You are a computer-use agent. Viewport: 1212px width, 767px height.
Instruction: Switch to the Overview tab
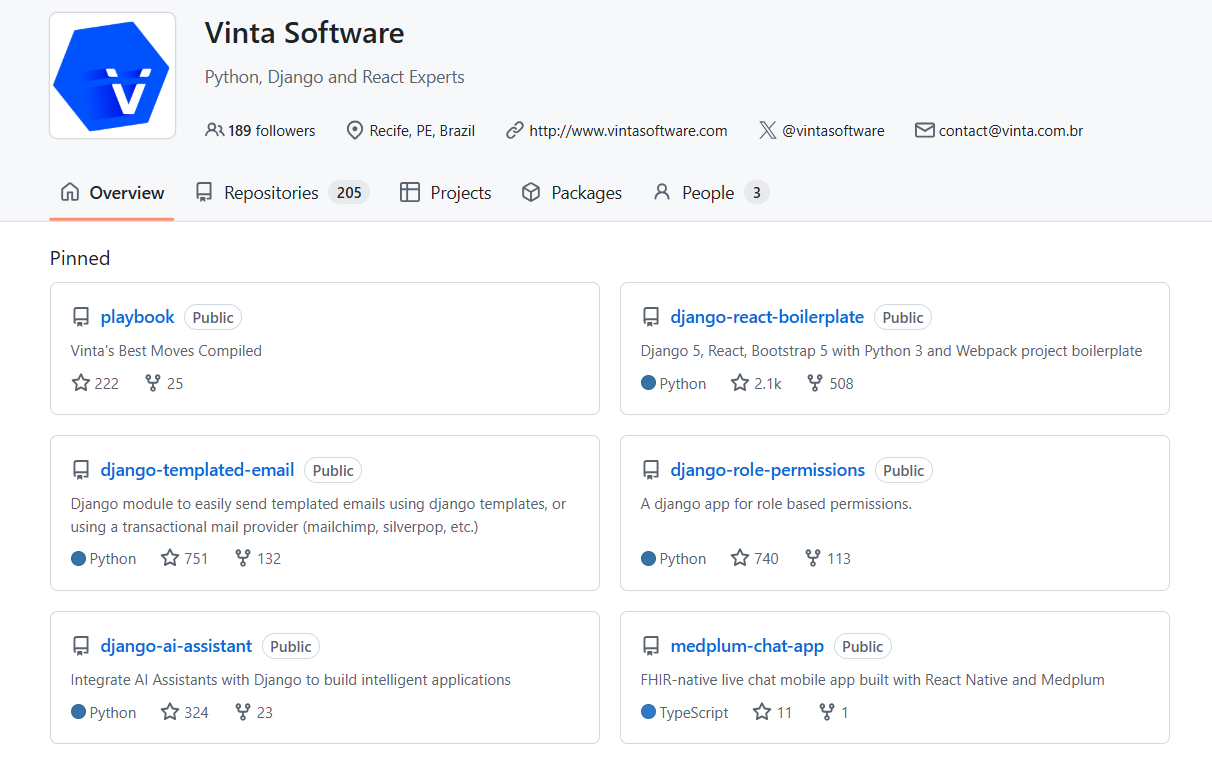click(x=112, y=193)
